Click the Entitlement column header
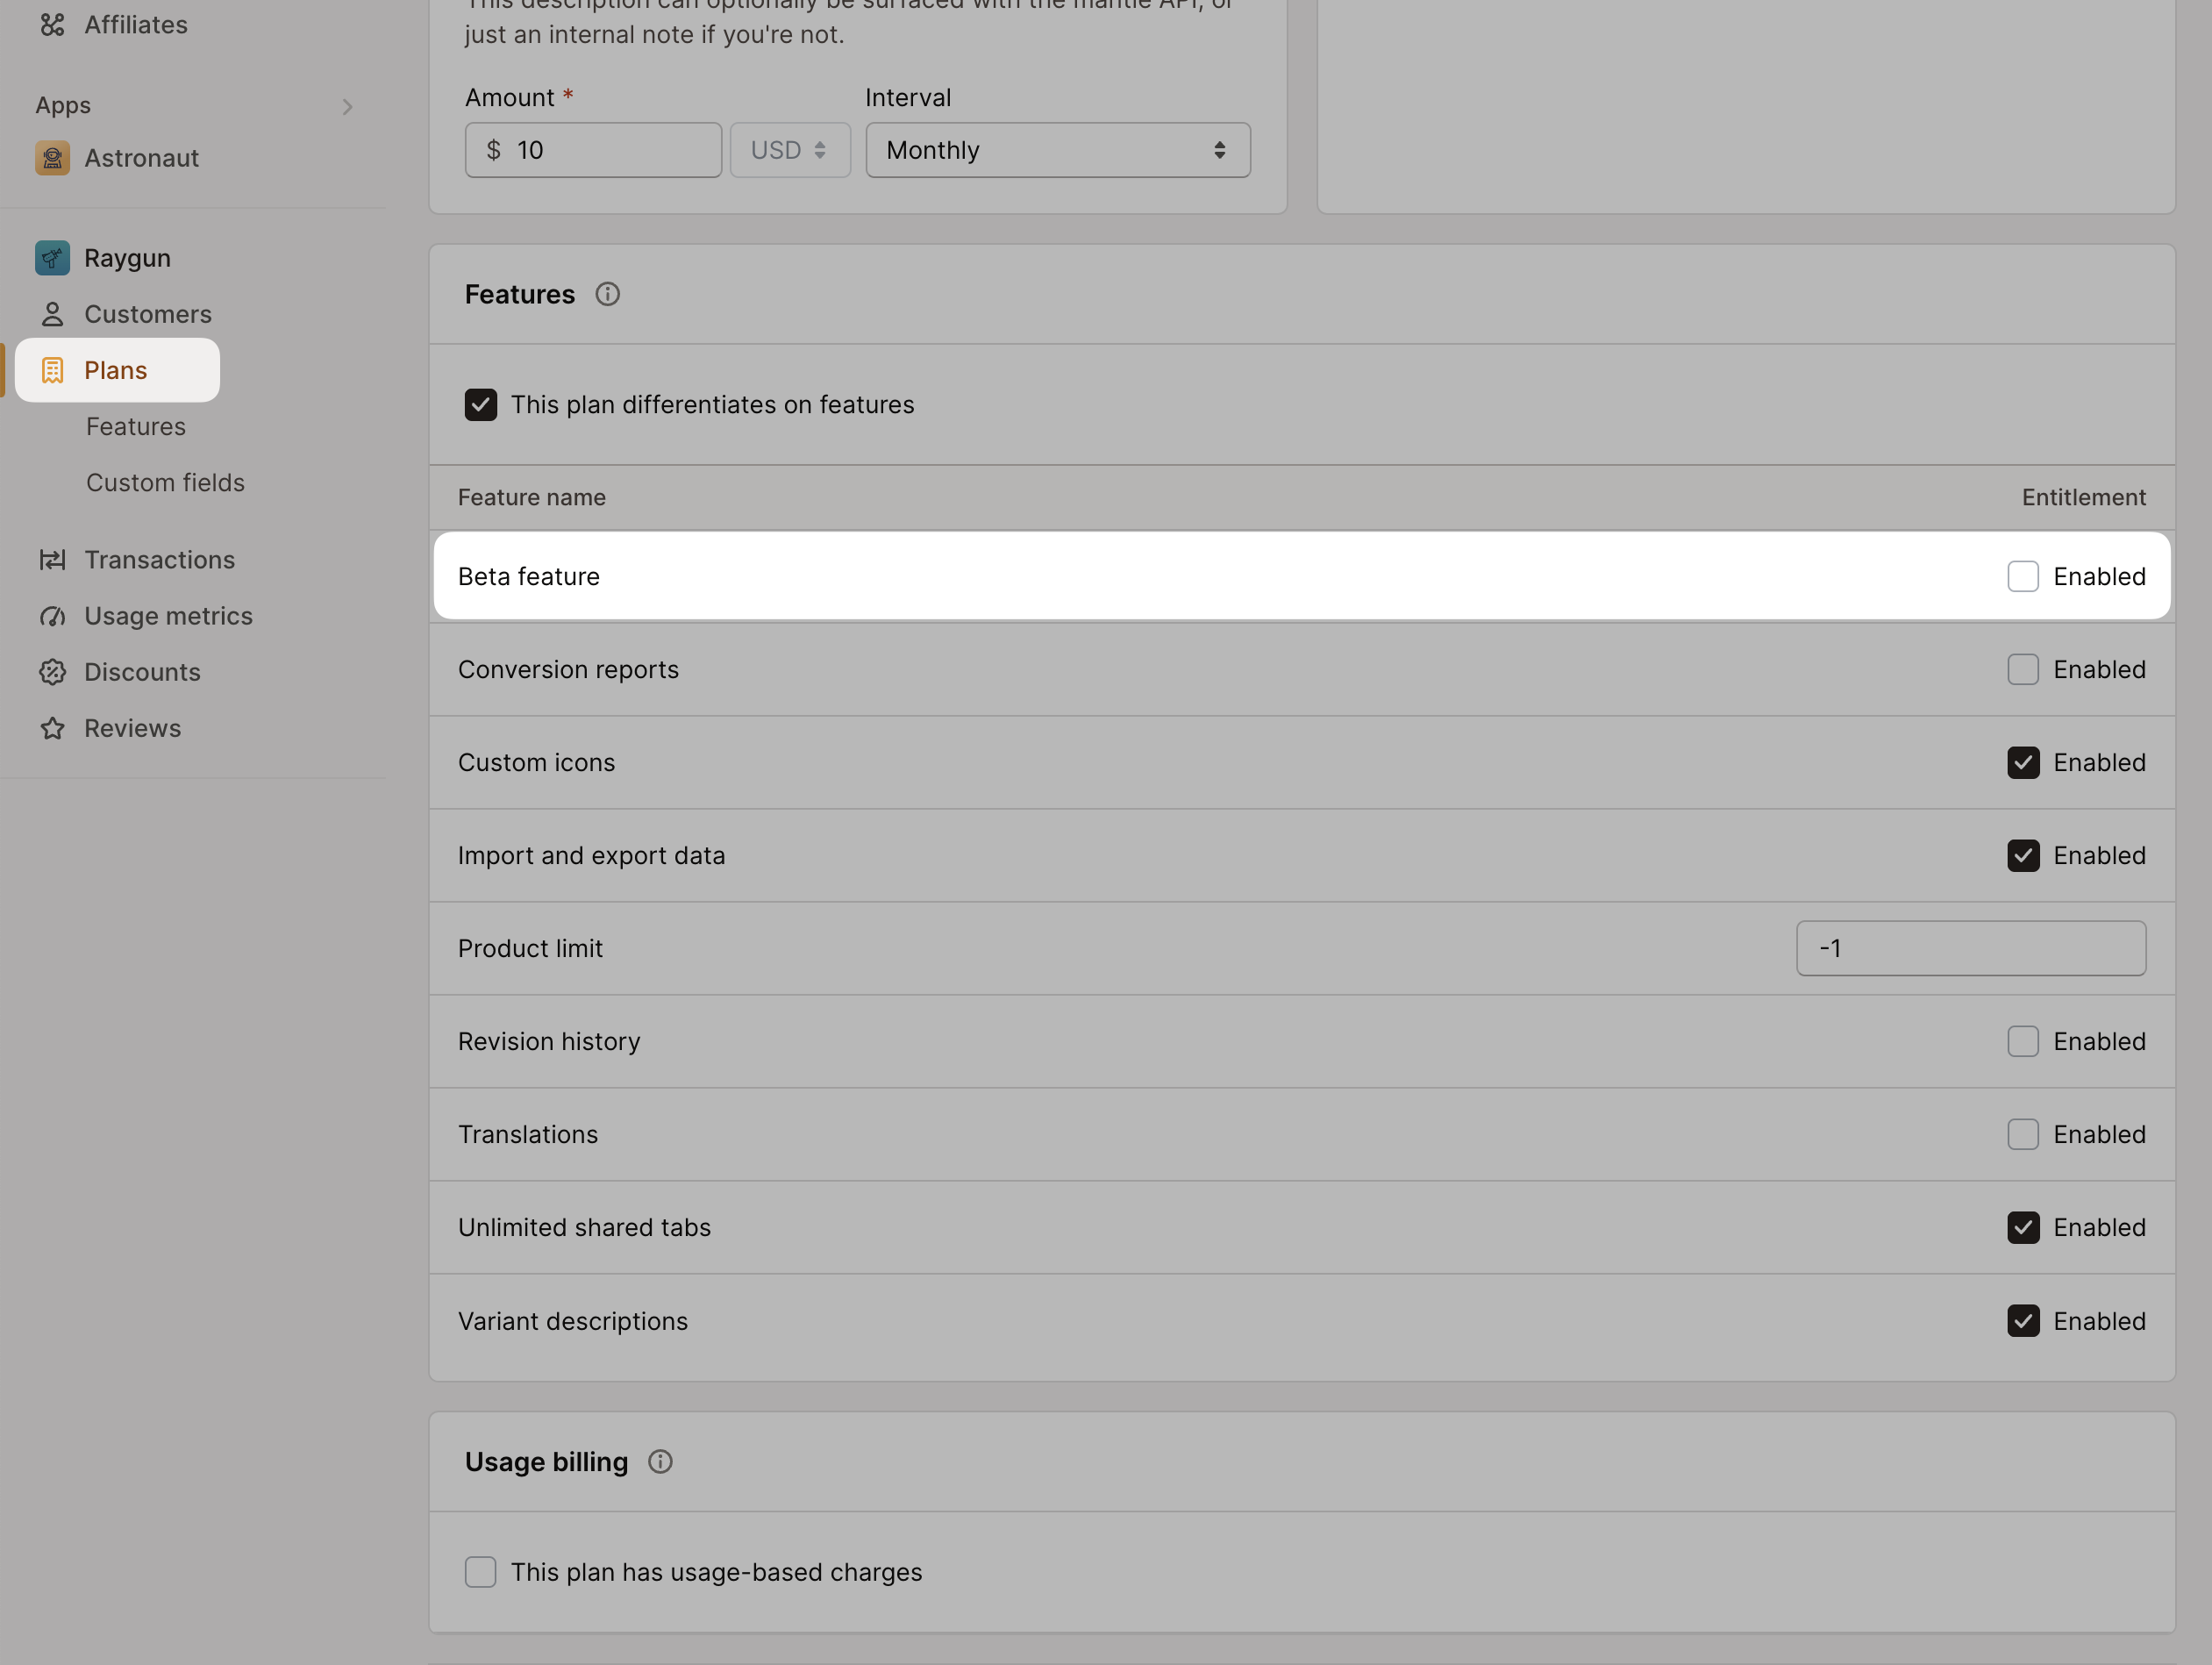 click(x=2083, y=497)
